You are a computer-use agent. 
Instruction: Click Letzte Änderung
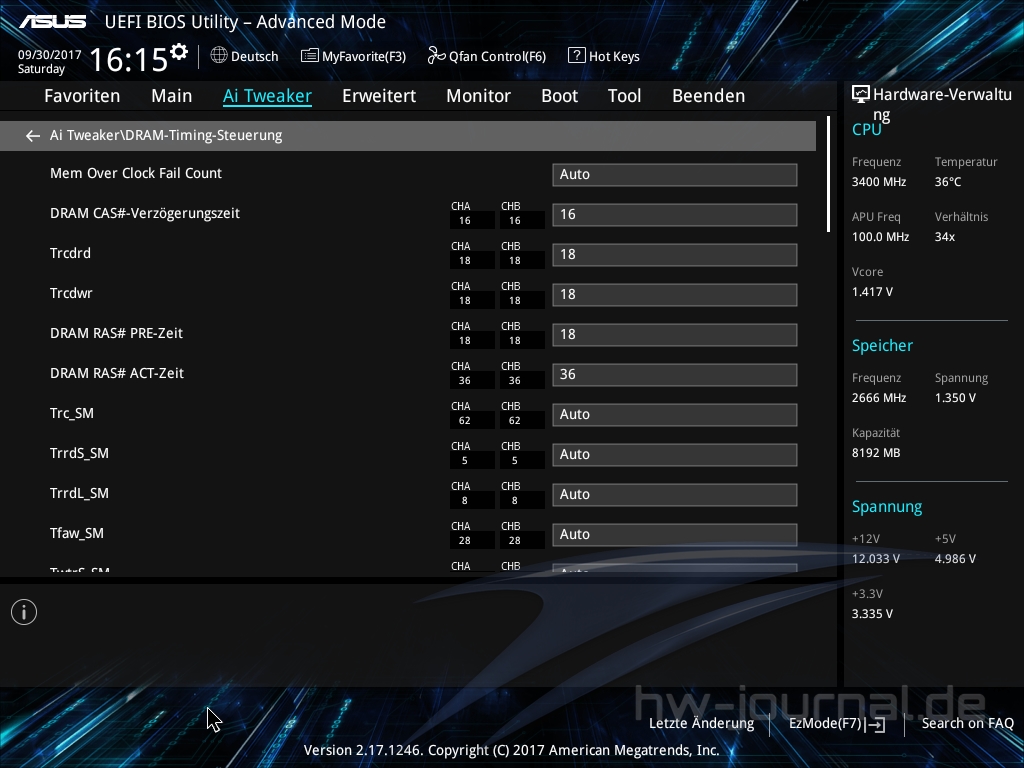701,724
